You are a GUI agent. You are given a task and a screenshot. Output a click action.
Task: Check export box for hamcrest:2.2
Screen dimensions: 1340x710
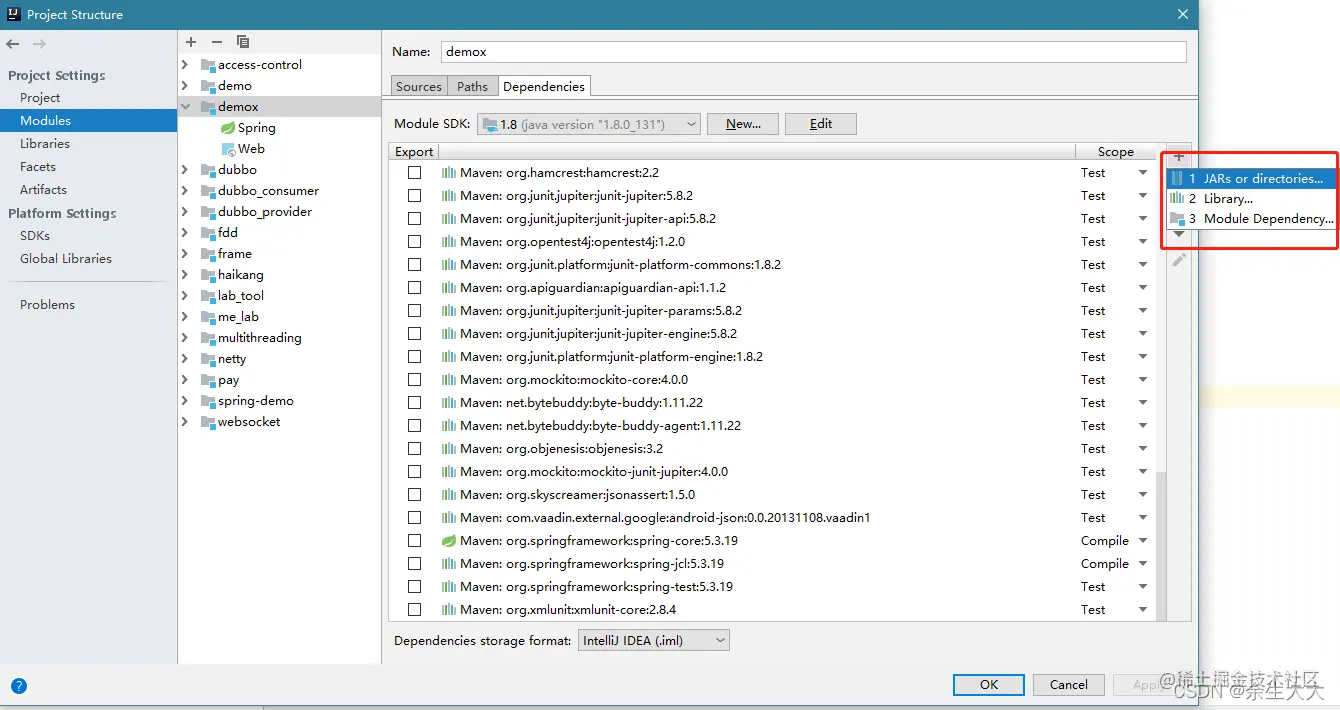pyautogui.click(x=414, y=173)
